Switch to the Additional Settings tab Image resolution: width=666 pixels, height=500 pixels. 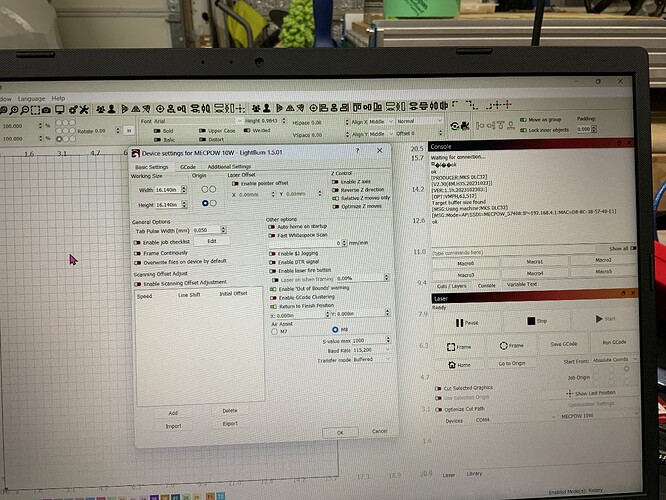229,167
